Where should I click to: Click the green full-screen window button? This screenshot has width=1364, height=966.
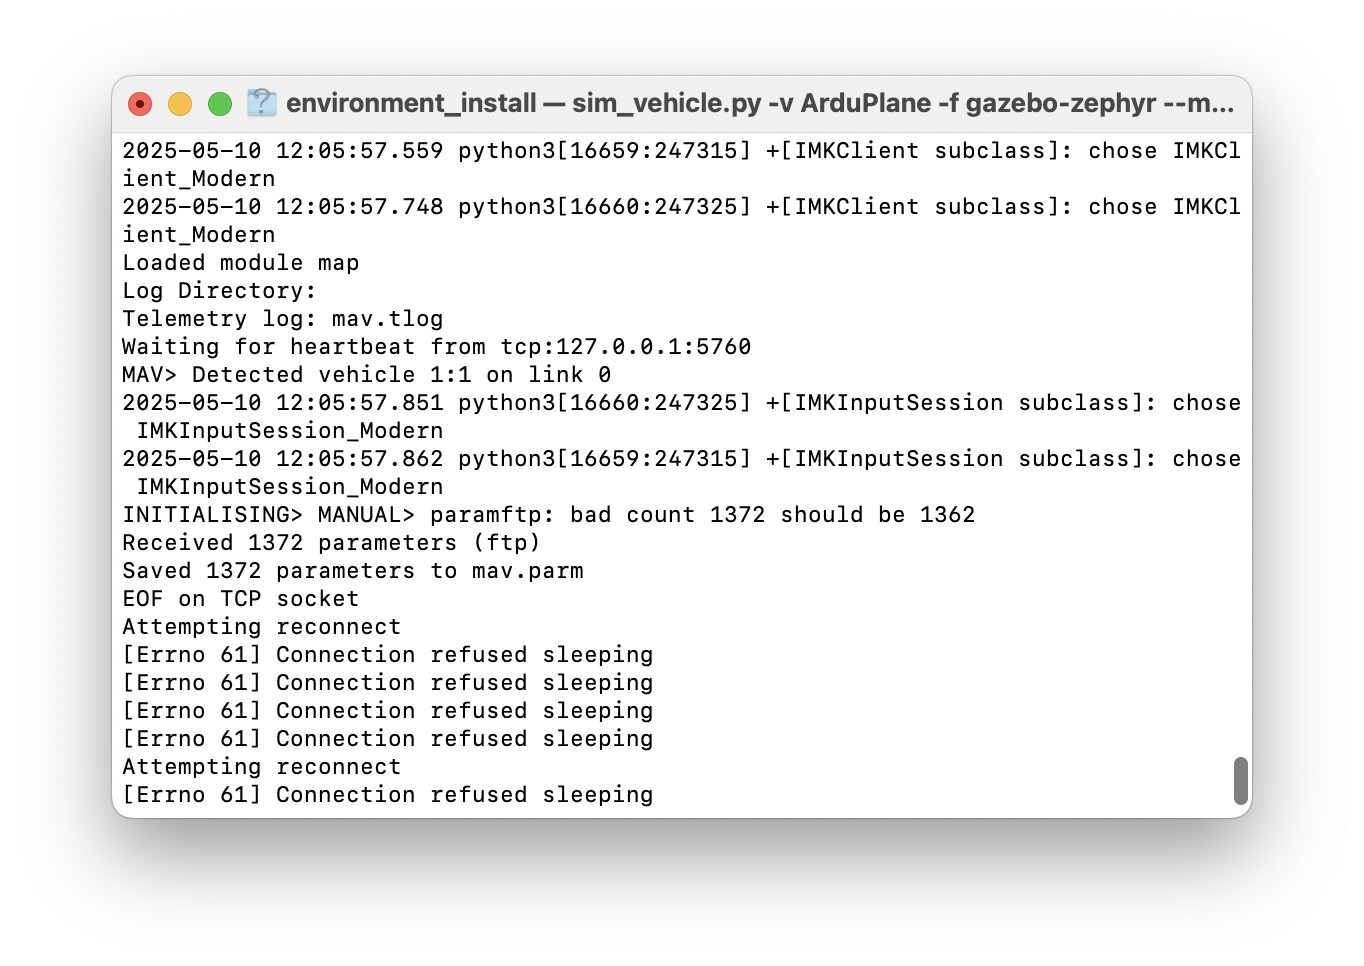pos(220,104)
